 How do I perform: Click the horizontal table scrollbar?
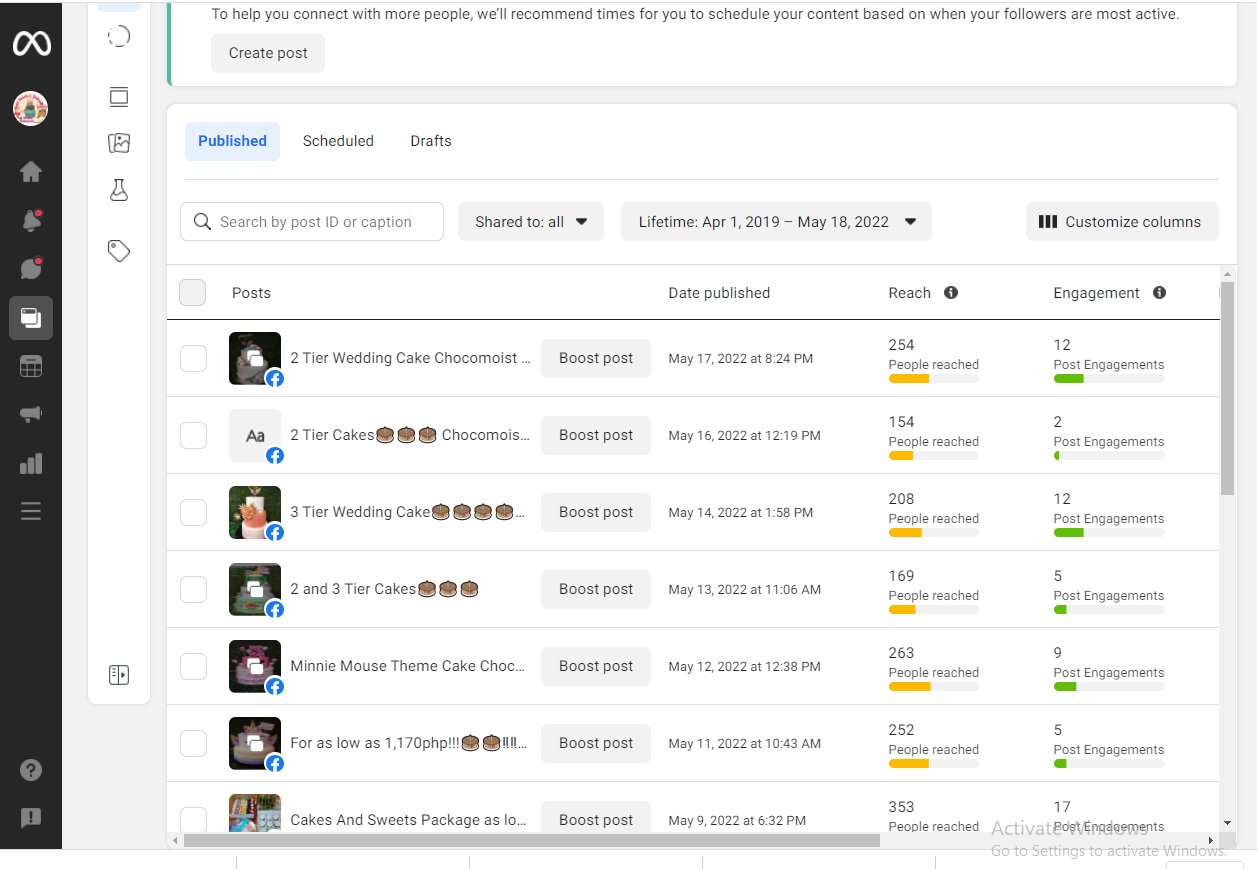pyautogui.click(x=532, y=841)
